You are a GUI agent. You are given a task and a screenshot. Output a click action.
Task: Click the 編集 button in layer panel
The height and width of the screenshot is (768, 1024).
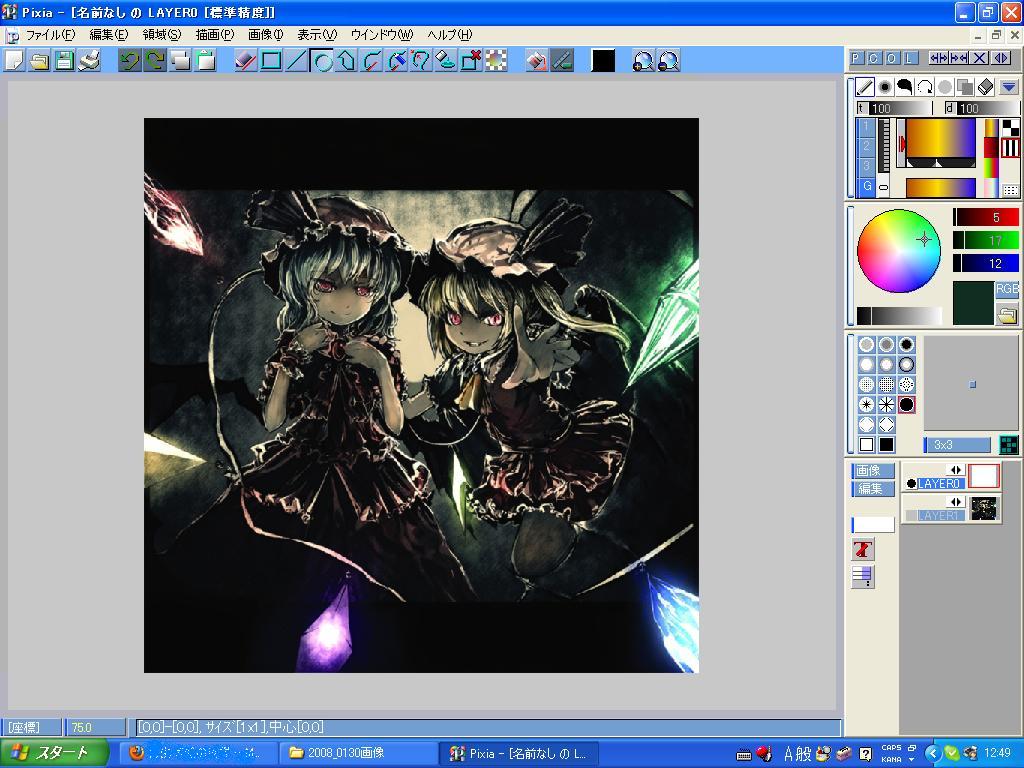coord(871,488)
